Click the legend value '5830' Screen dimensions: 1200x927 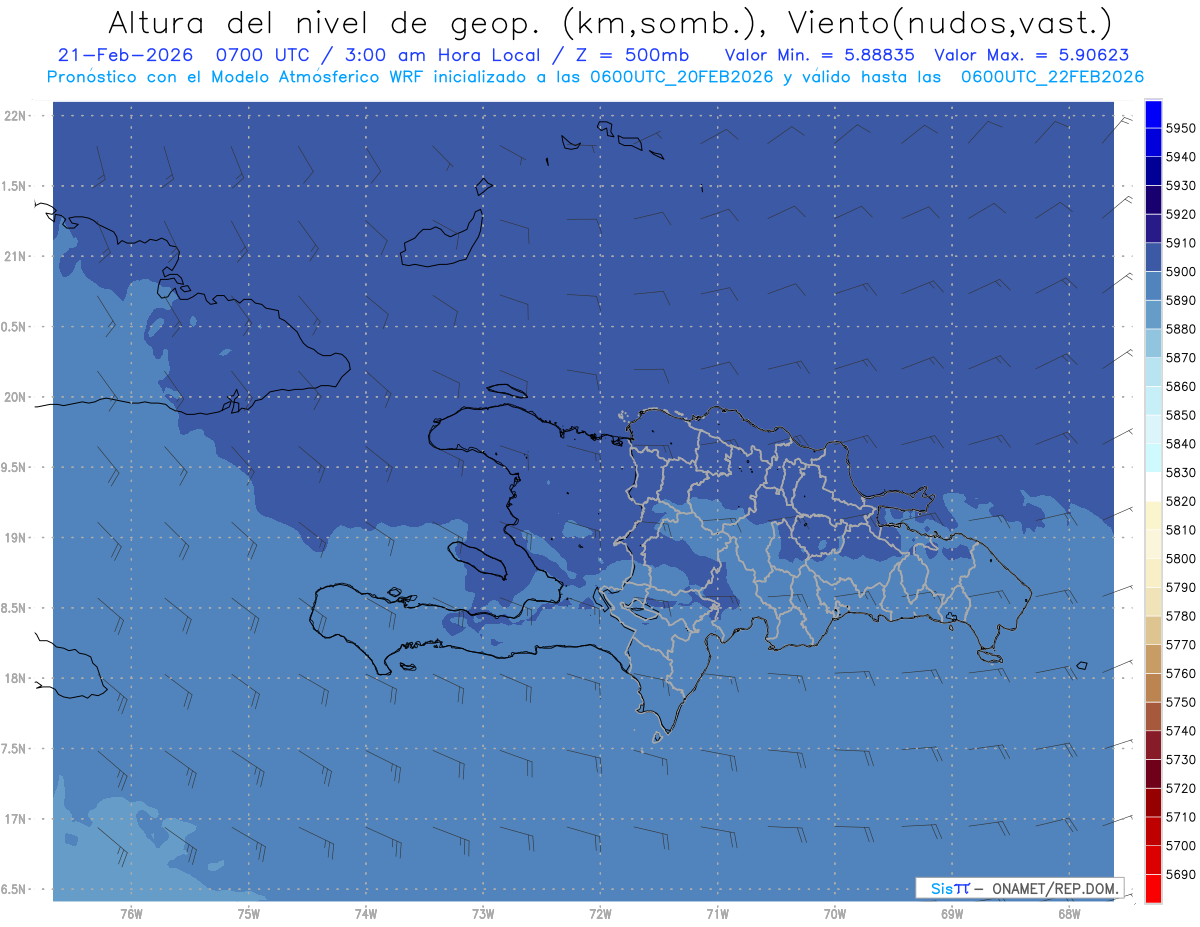pos(1180,472)
